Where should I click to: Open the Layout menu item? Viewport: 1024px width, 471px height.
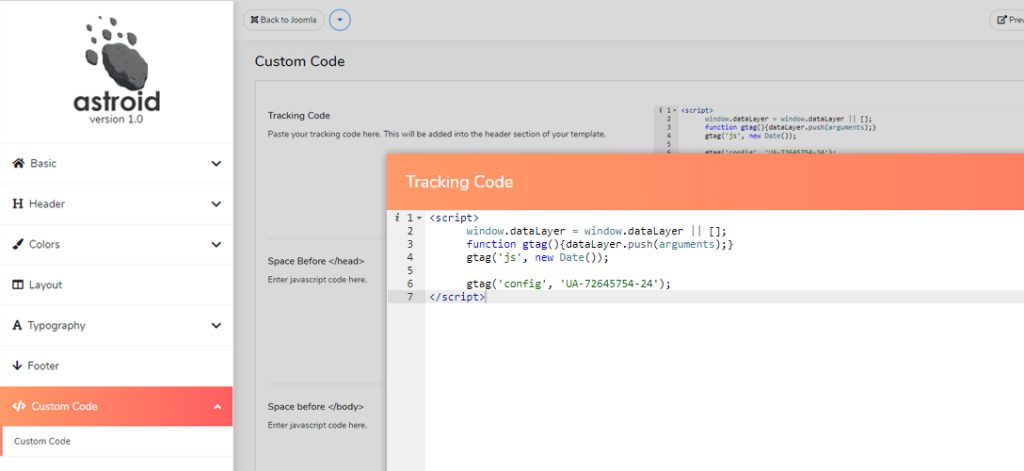[116, 285]
